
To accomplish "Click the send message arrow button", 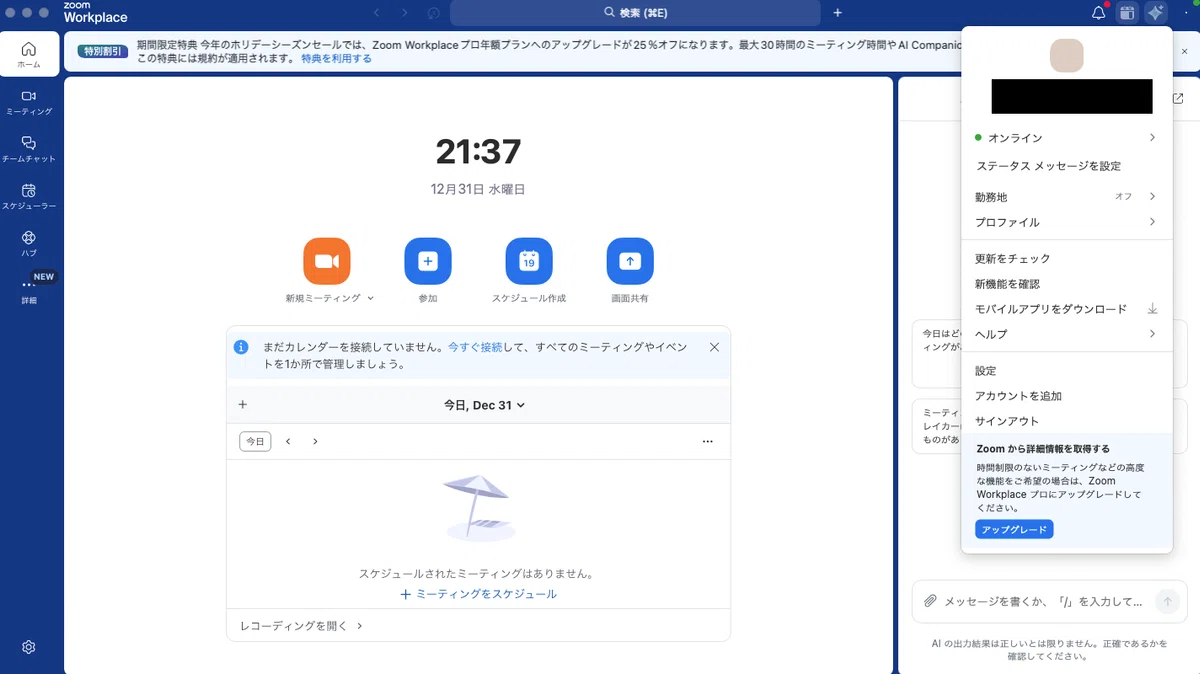I will pos(1166,601).
